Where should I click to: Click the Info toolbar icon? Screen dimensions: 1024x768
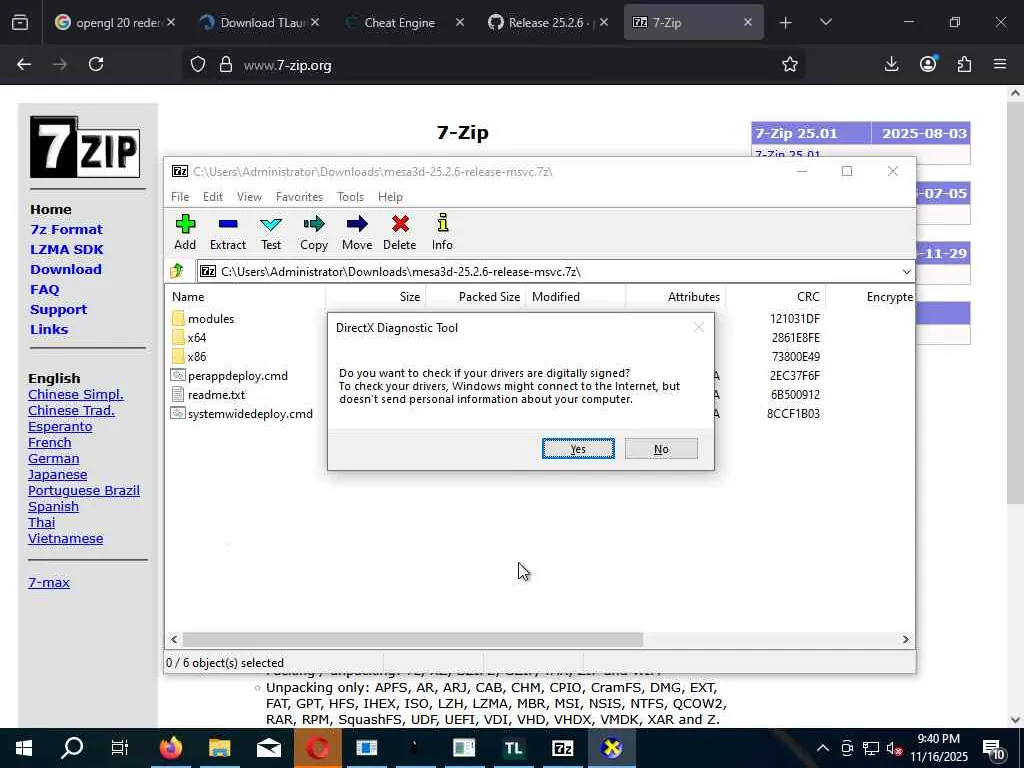coord(442,232)
